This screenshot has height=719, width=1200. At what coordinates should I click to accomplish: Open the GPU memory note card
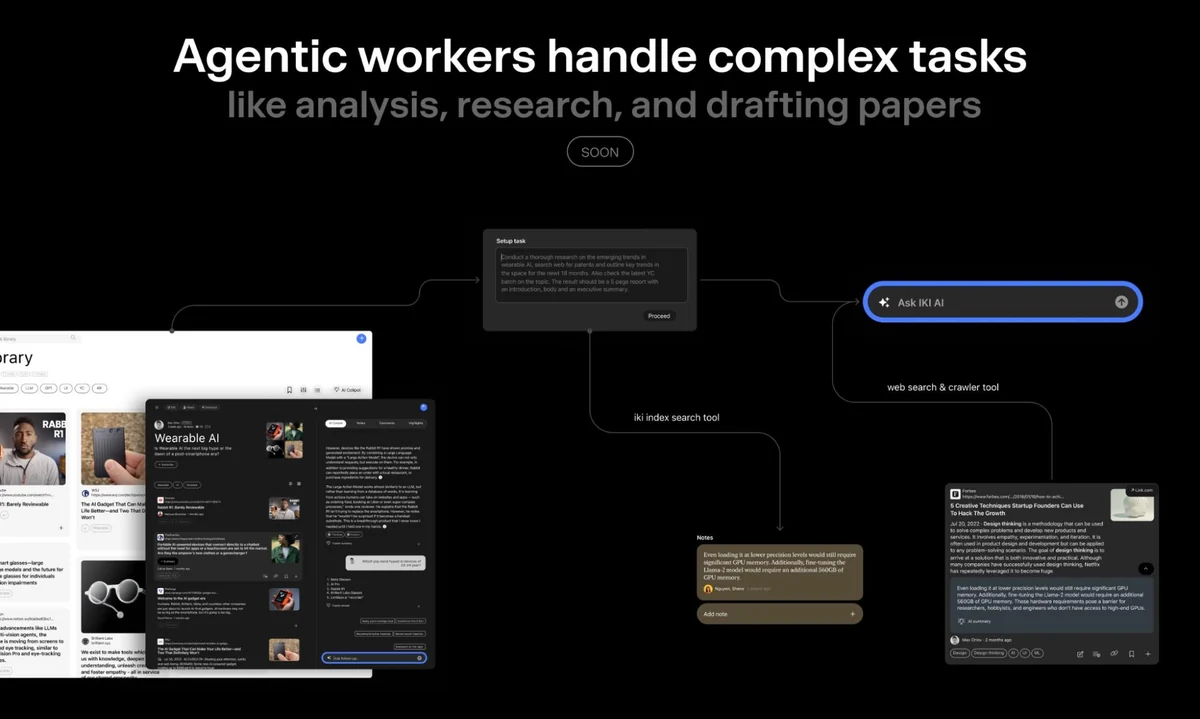coord(779,571)
